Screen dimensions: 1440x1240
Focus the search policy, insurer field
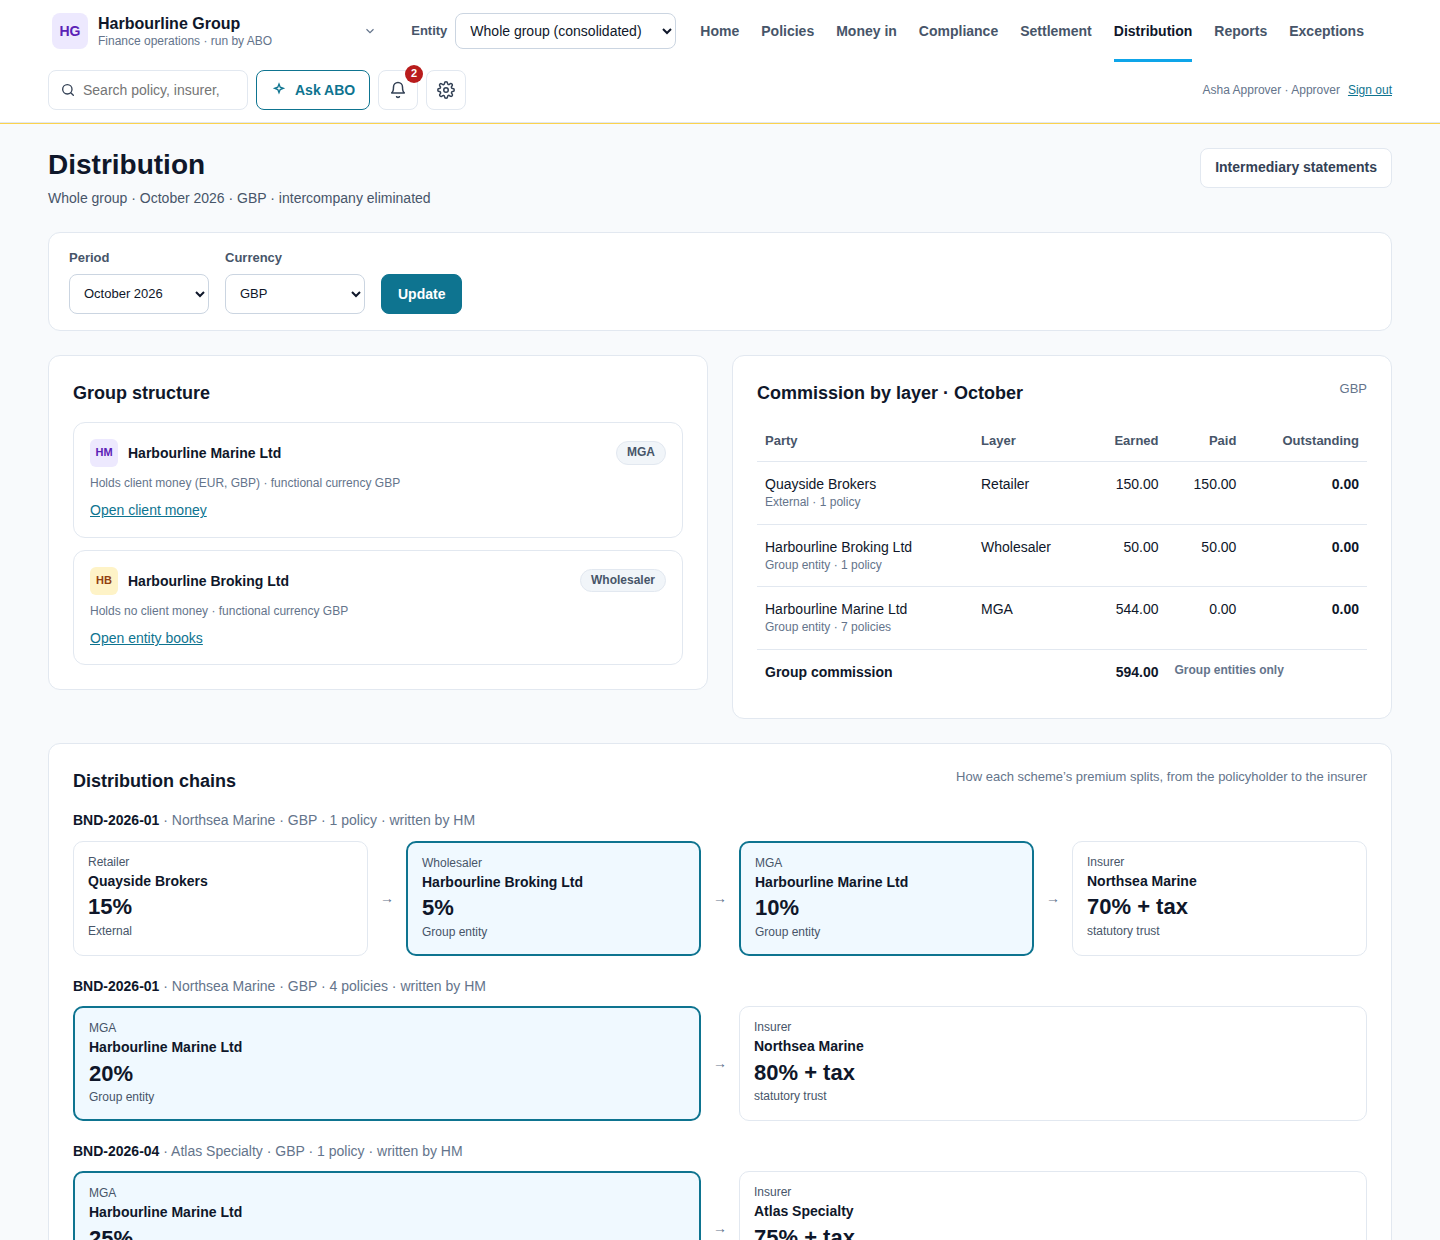[148, 90]
